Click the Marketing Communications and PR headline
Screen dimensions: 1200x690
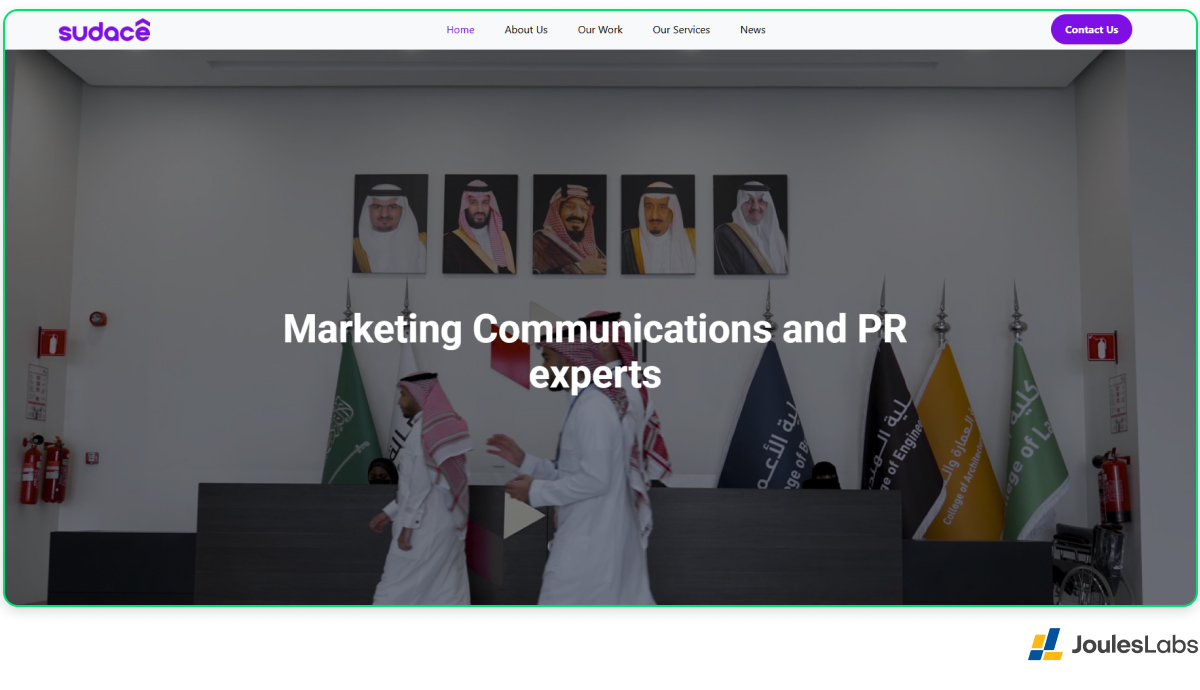click(x=595, y=351)
